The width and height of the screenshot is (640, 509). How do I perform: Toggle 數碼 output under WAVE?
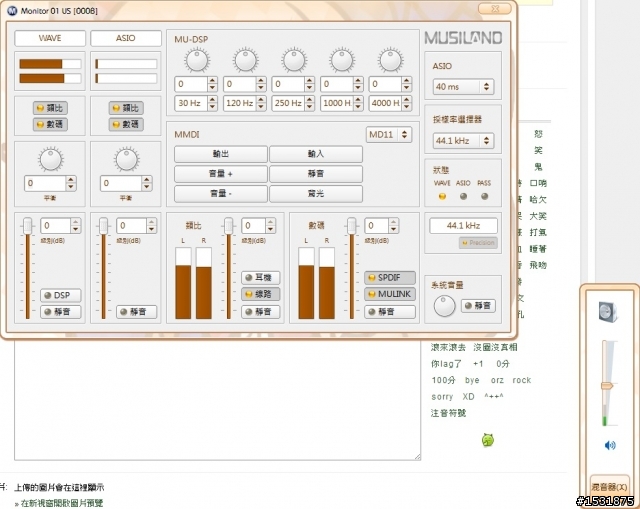[50, 124]
